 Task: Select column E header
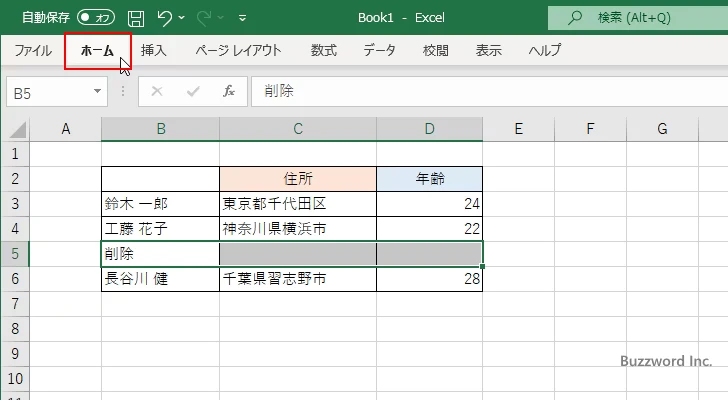(x=519, y=129)
